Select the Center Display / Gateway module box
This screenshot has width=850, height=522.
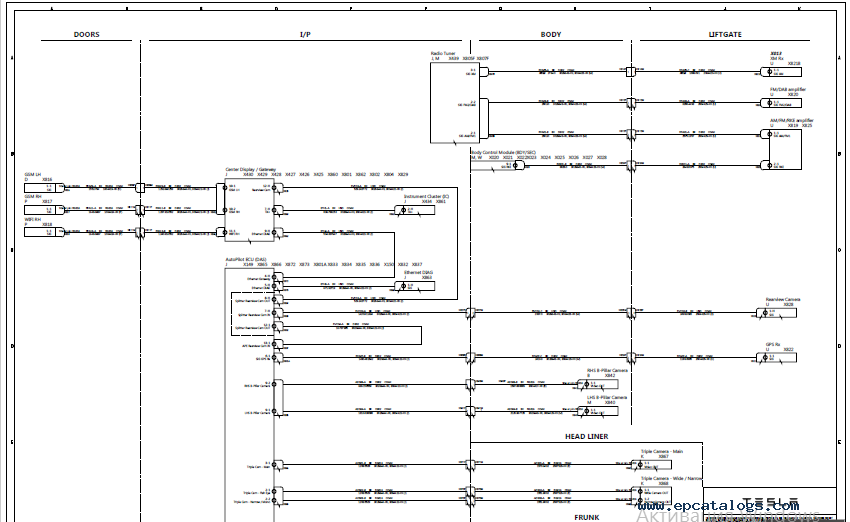coord(249,211)
